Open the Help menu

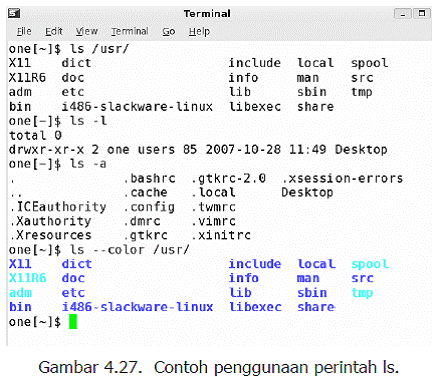click(x=199, y=32)
